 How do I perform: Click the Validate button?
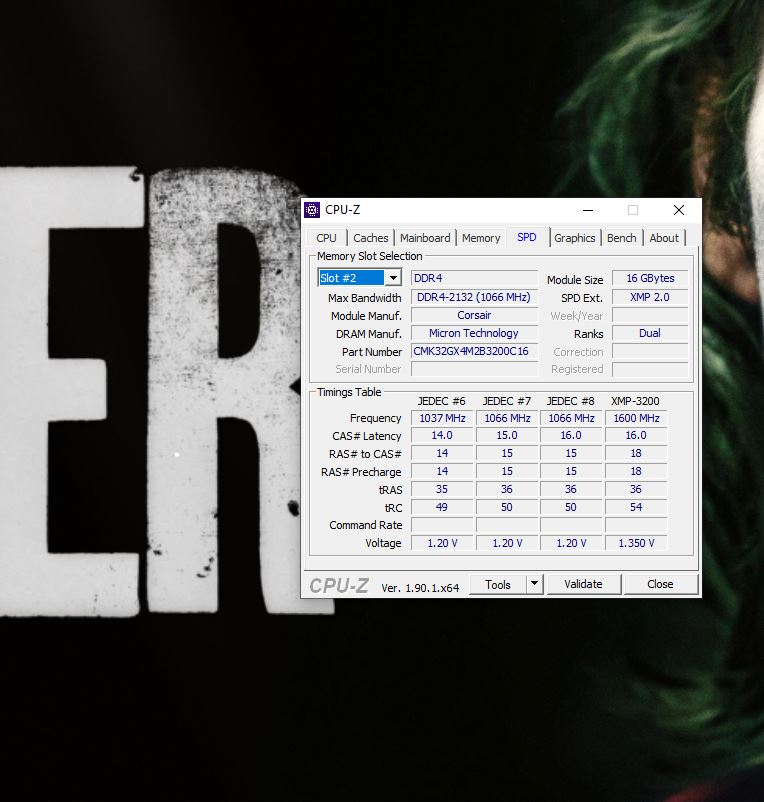[x=583, y=584]
